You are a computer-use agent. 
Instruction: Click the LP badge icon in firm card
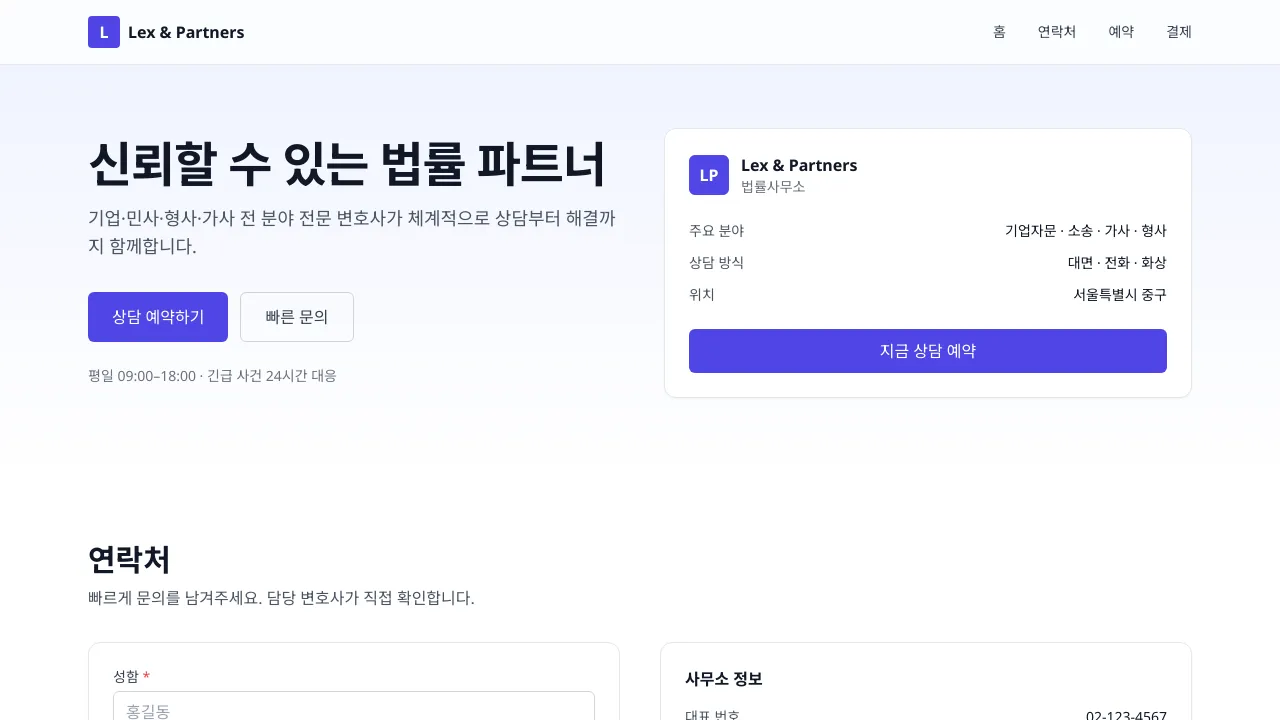(x=708, y=175)
